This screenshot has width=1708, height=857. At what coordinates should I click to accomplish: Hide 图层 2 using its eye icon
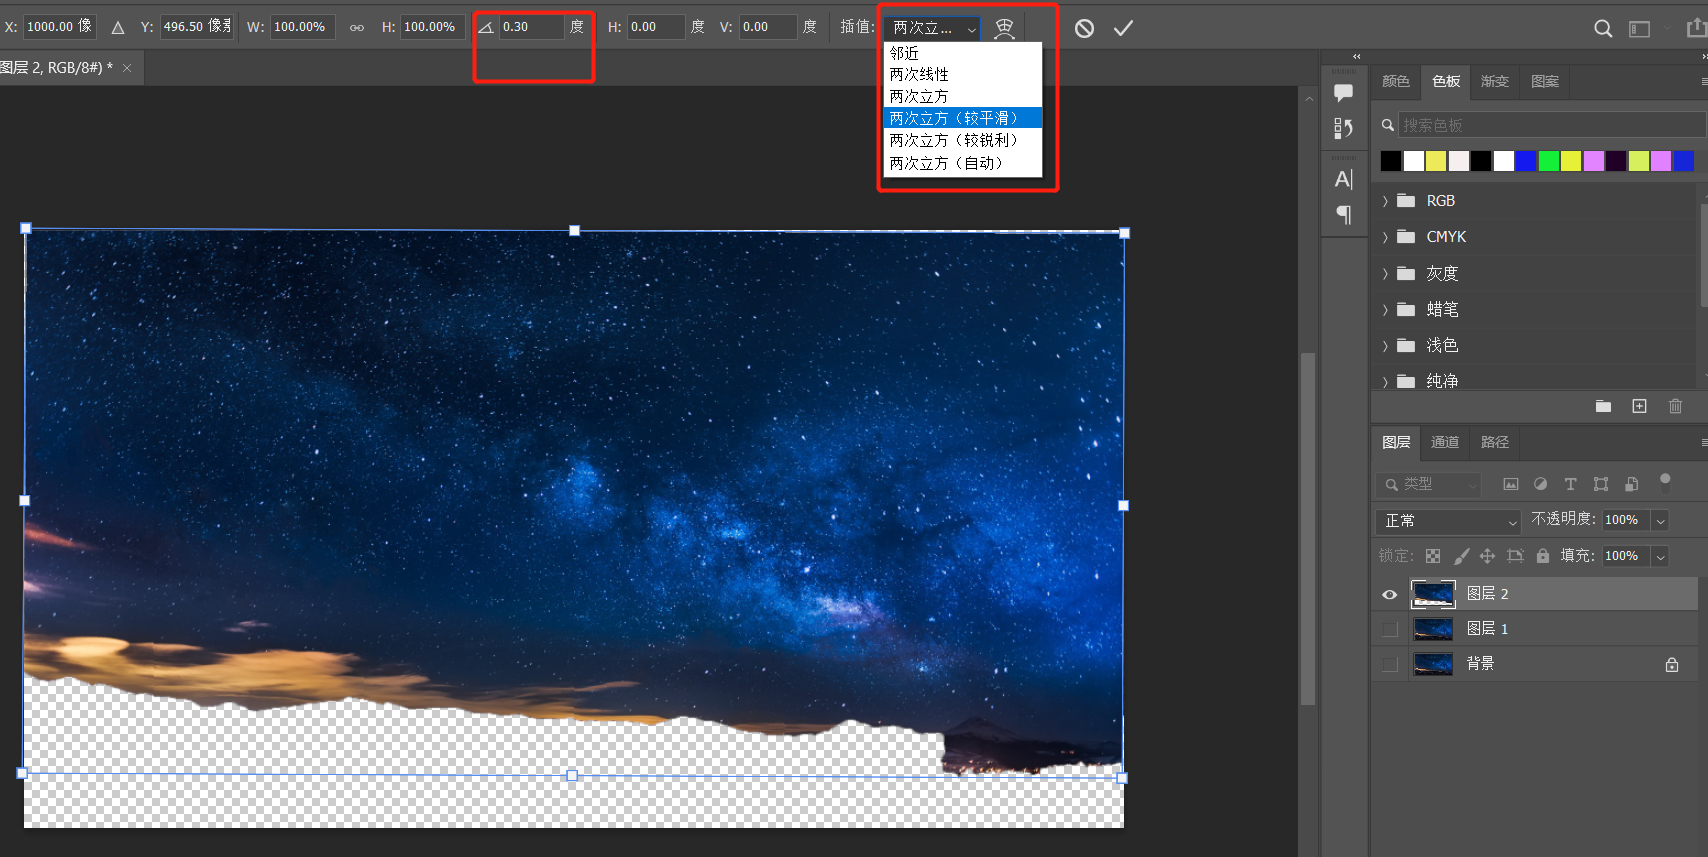pyautogui.click(x=1389, y=594)
